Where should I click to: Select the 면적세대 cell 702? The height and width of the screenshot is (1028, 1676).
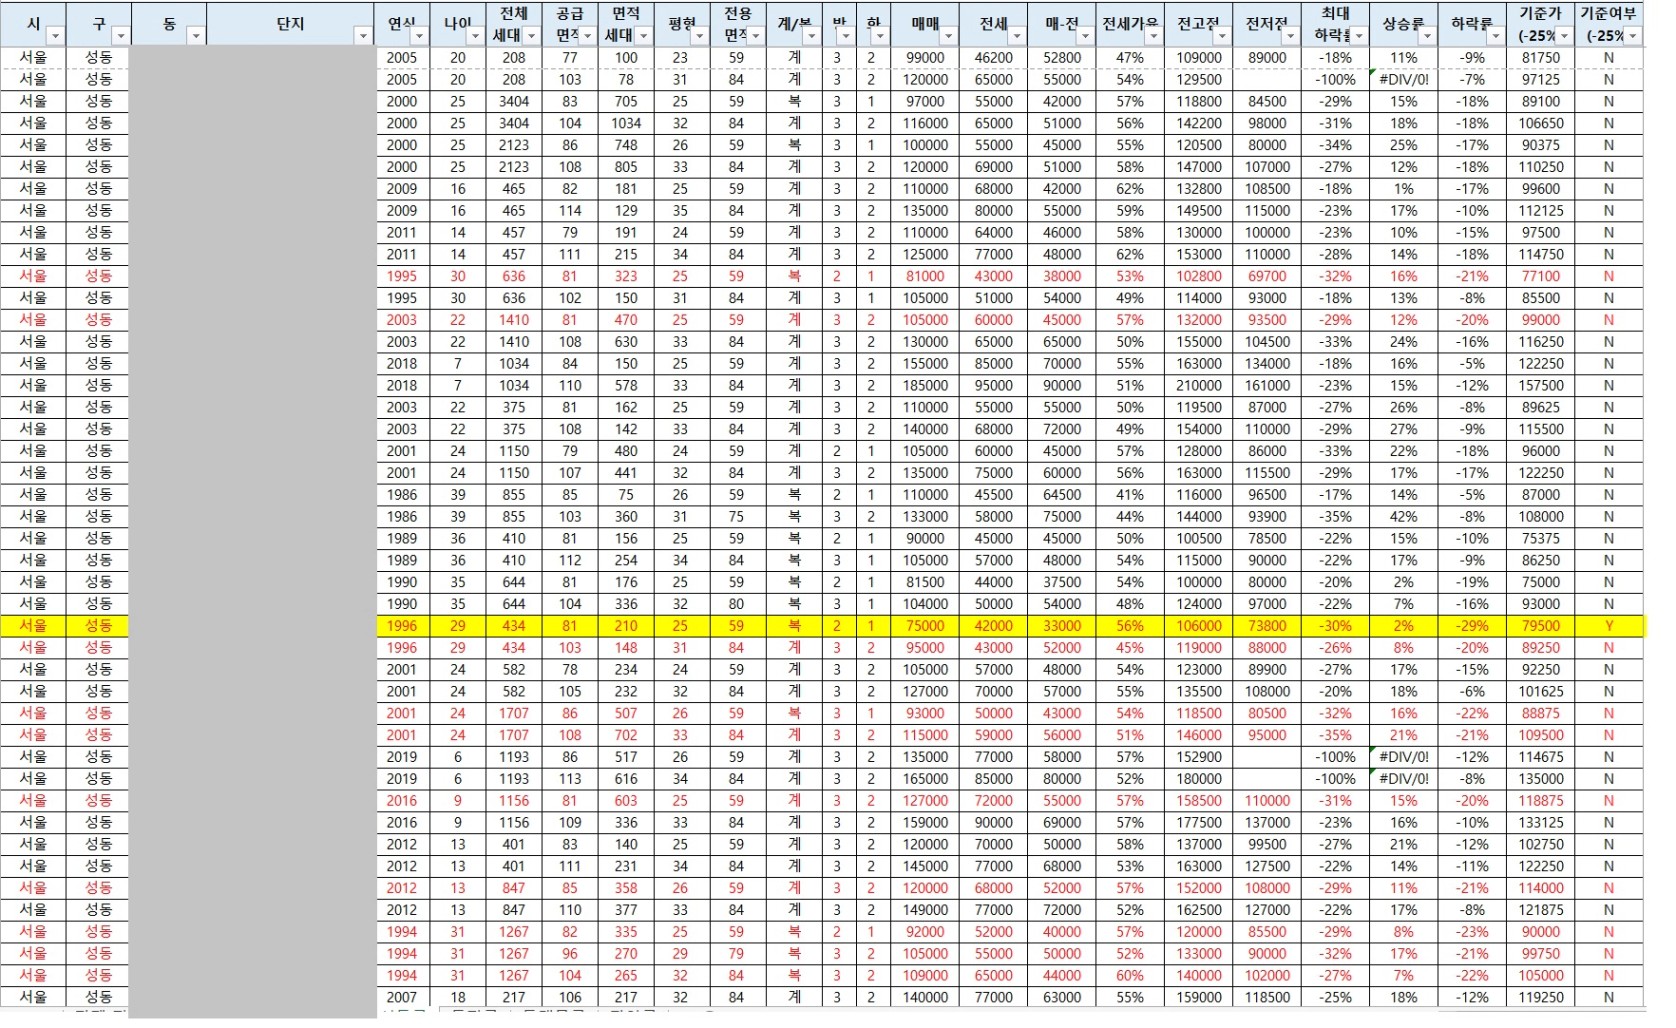[x=626, y=735]
